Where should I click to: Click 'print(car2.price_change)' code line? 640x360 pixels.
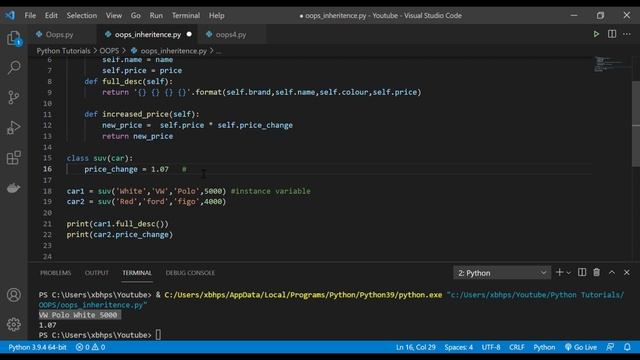coord(120,235)
